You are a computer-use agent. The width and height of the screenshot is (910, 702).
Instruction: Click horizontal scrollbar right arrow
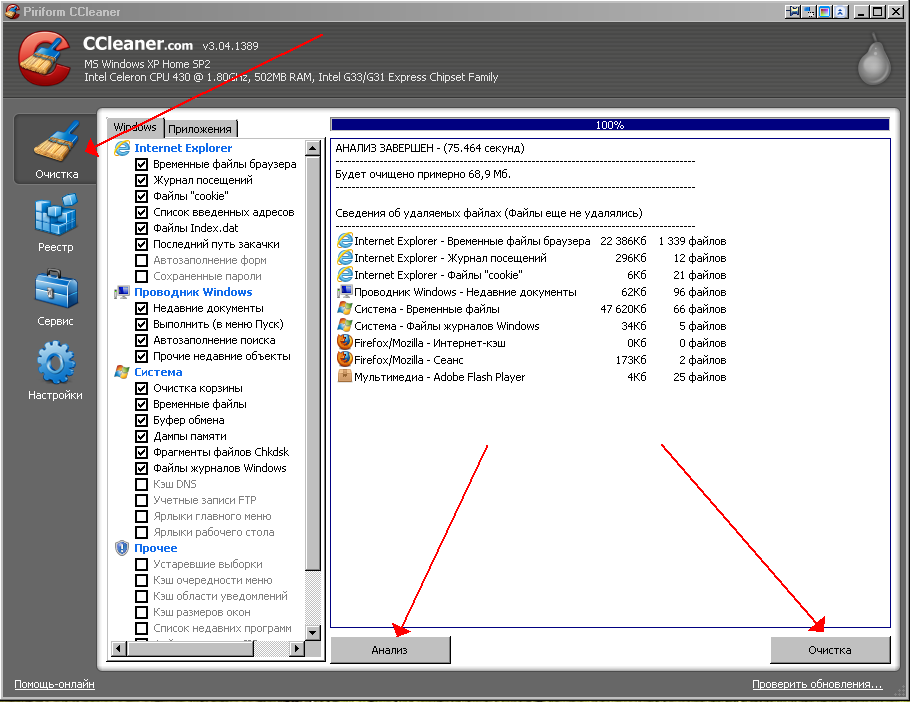297,648
